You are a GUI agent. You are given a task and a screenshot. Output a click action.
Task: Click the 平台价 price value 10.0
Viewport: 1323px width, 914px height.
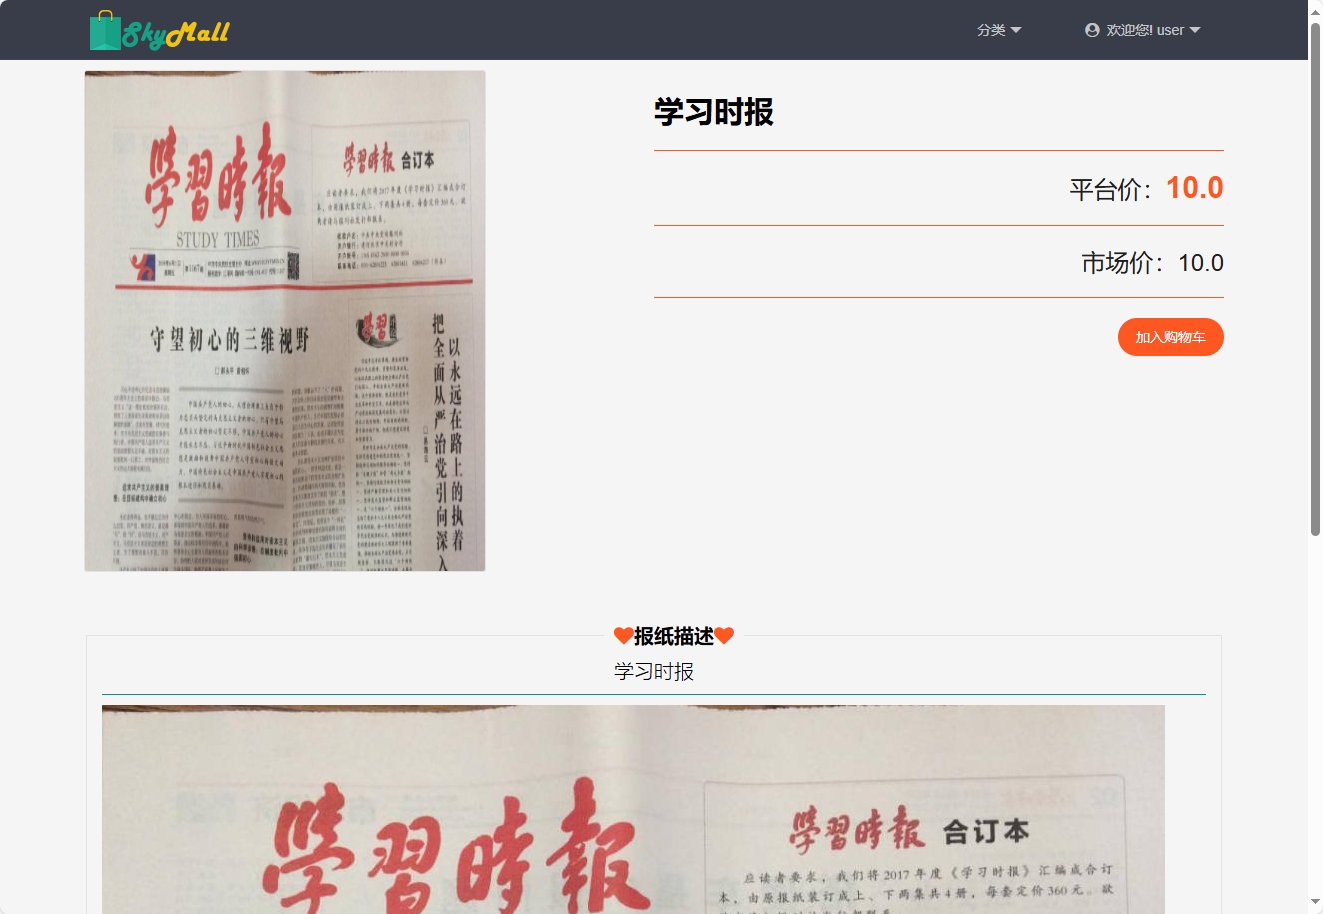(1194, 188)
